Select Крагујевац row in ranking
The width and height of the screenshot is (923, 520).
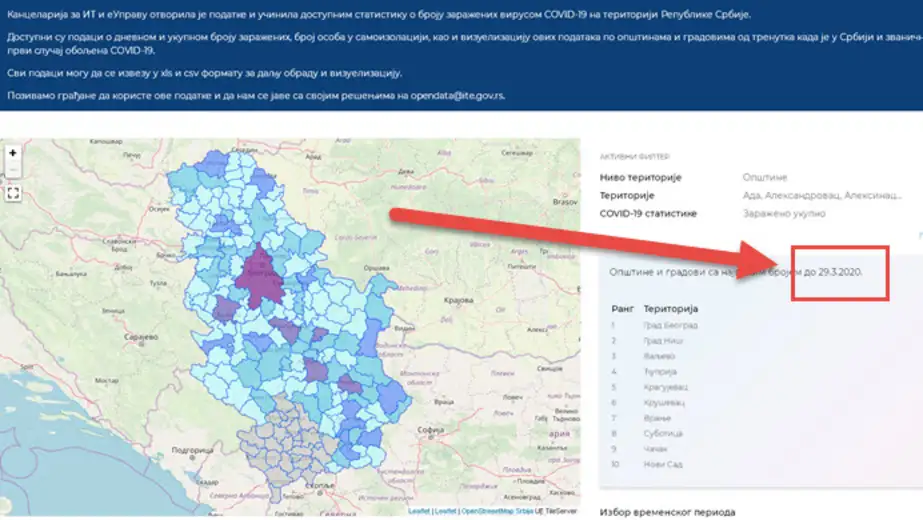coord(666,387)
